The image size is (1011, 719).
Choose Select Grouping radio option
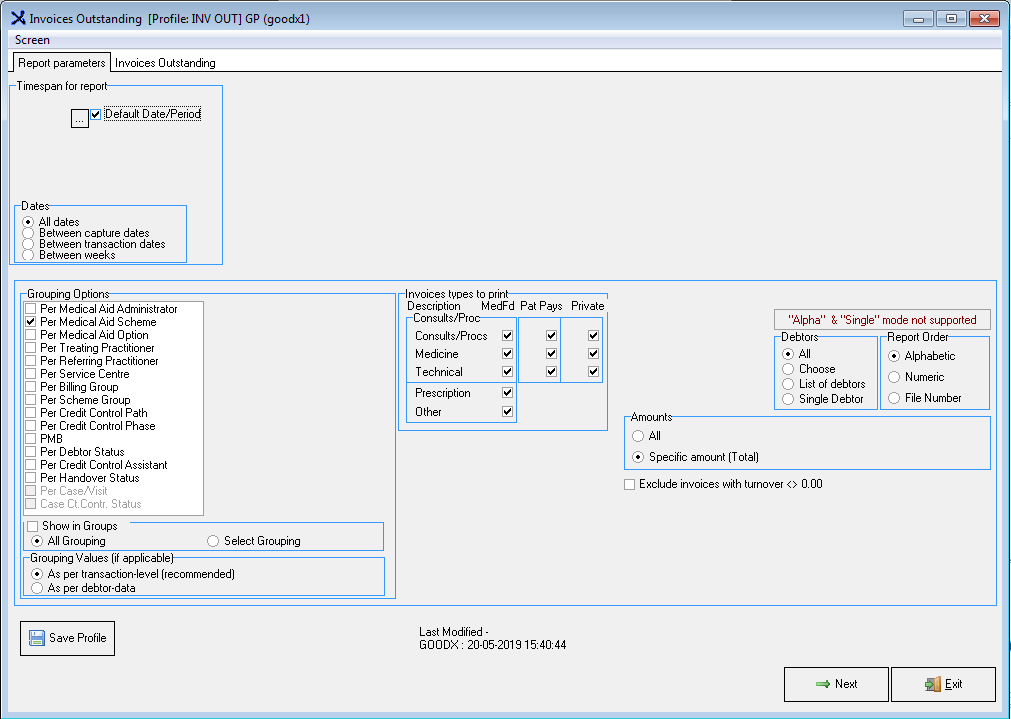(213, 541)
